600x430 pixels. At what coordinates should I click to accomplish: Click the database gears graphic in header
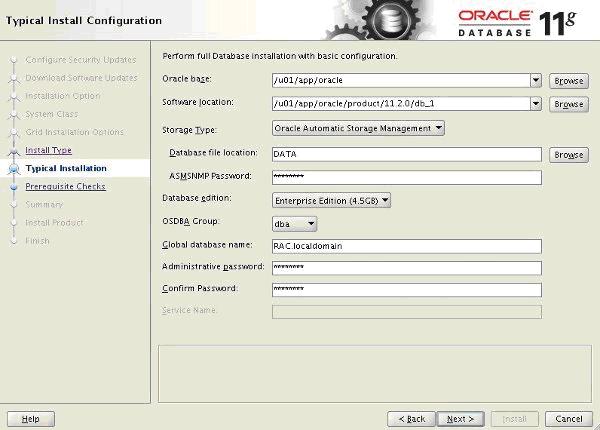pyautogui.click(x=379, y=19)
